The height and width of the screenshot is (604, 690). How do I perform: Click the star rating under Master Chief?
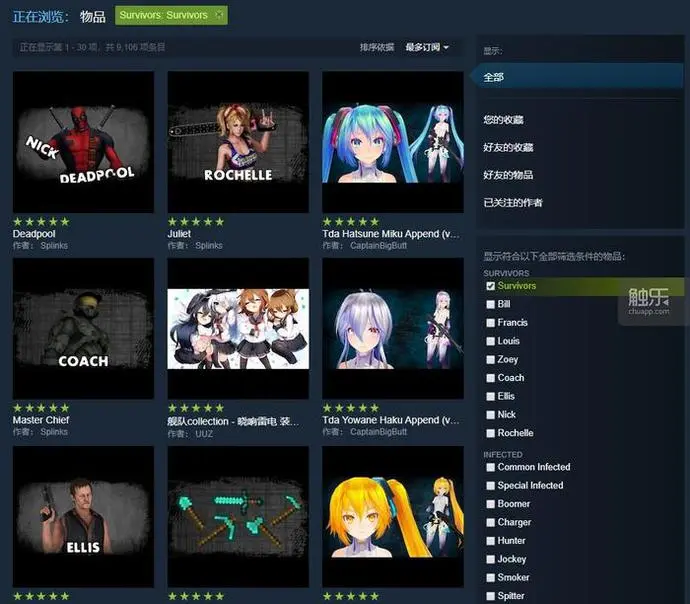[x=41, y=408]
